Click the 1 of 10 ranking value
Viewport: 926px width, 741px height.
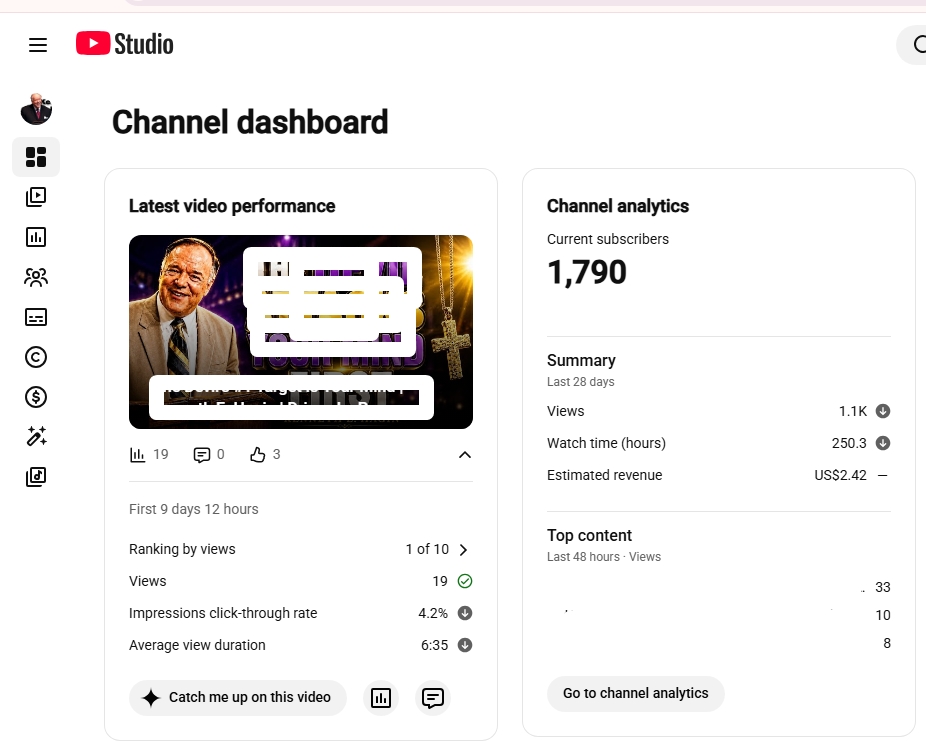point(427,549)
